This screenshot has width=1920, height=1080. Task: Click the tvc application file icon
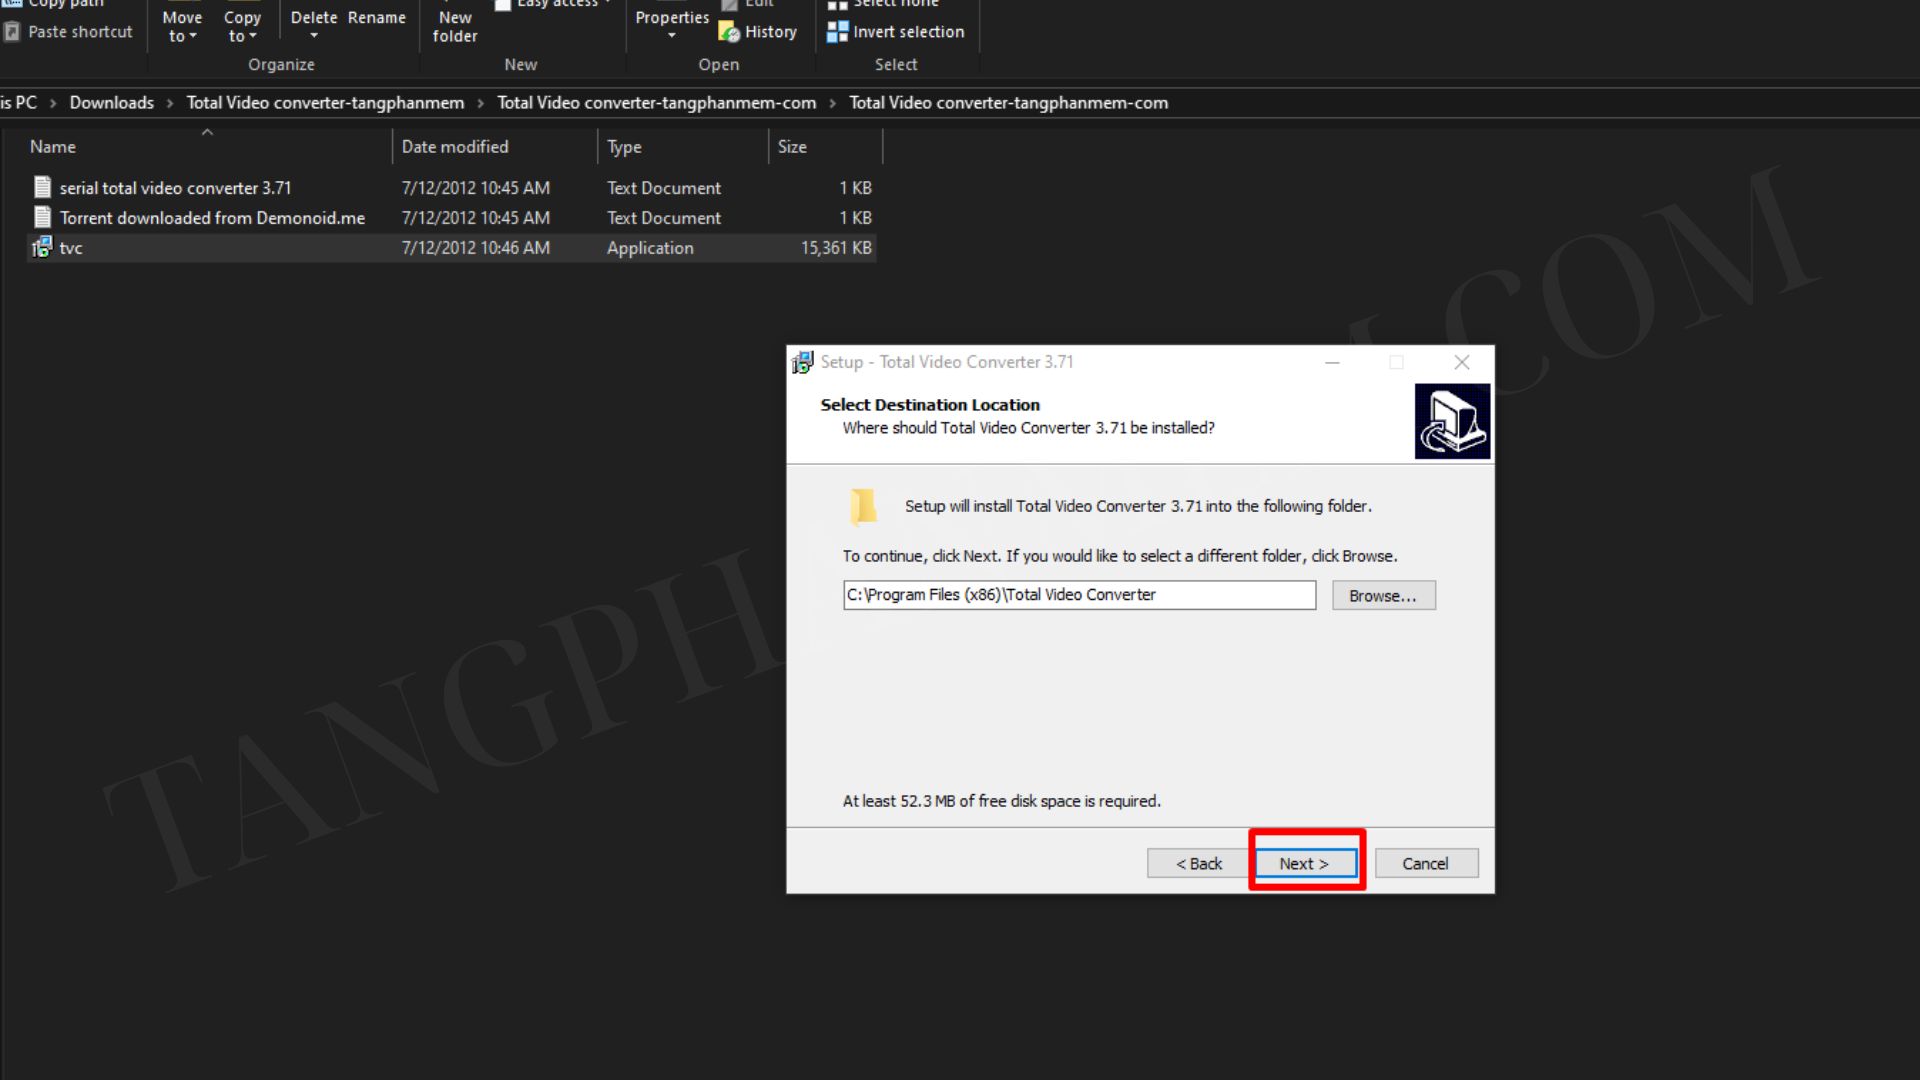click(42, 248)
